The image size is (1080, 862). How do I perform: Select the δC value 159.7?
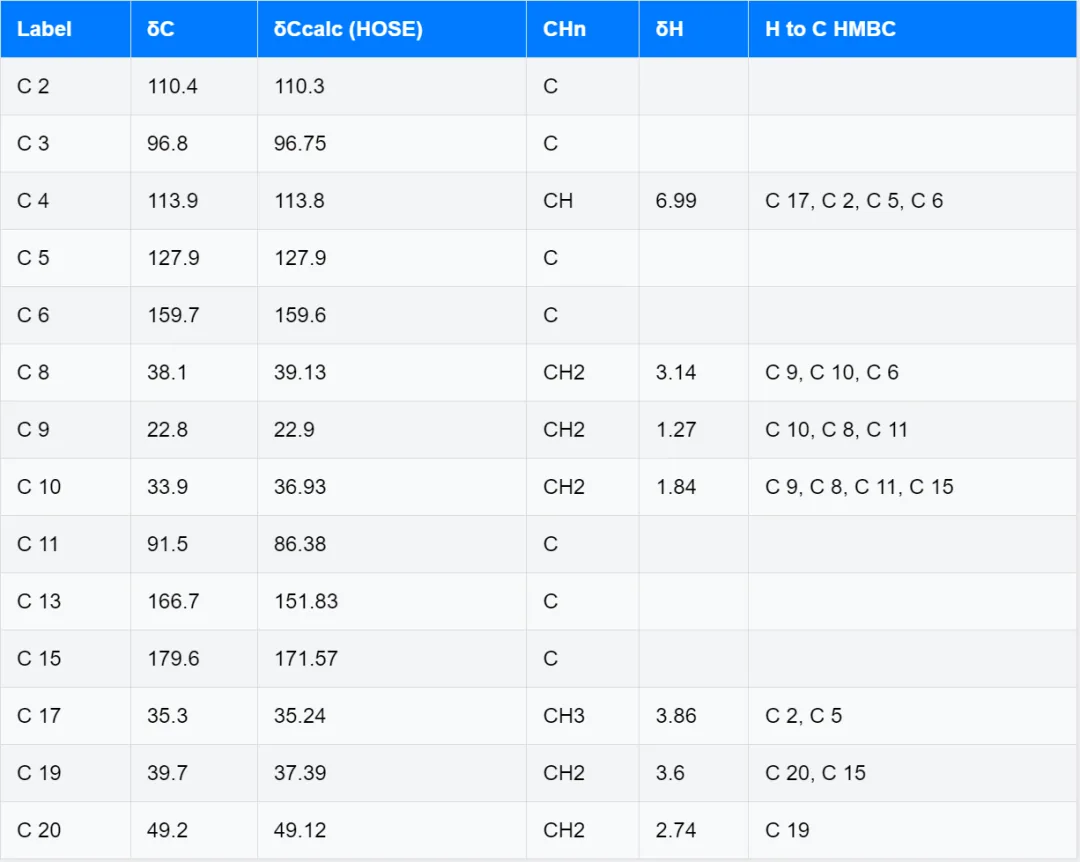pos(173,315)
